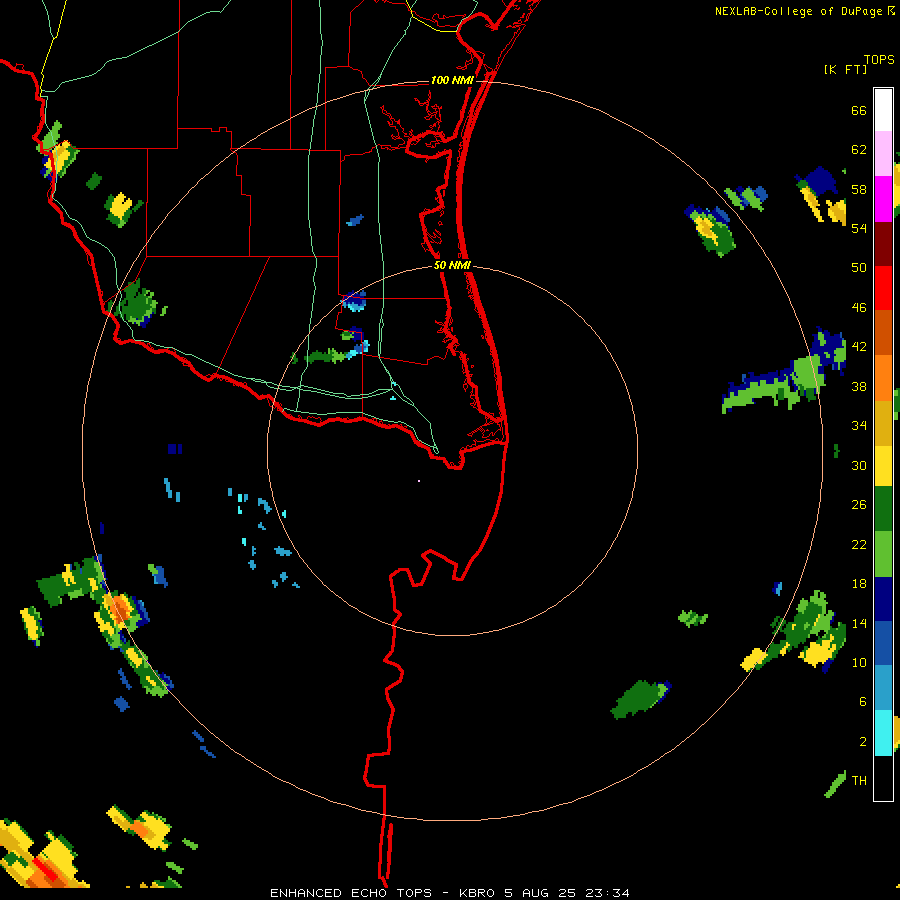Click the "100 NMI" range ring label

tap(452, 80)
